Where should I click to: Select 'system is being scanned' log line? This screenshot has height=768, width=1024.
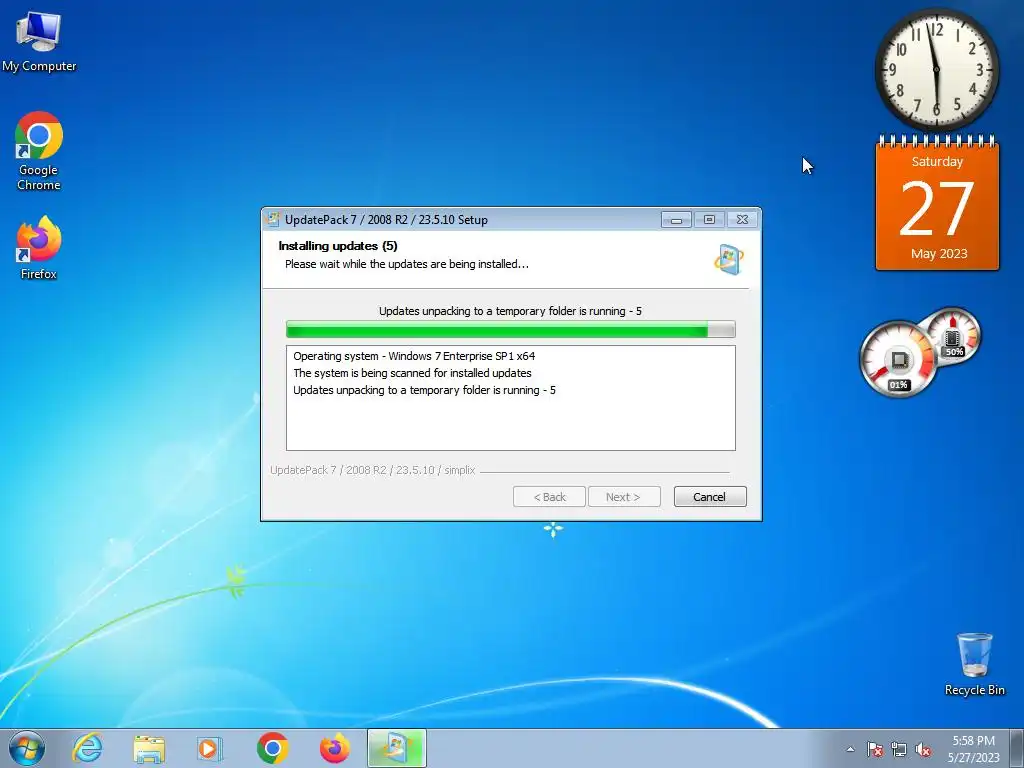pyautogui.click(x=412, y=373)
